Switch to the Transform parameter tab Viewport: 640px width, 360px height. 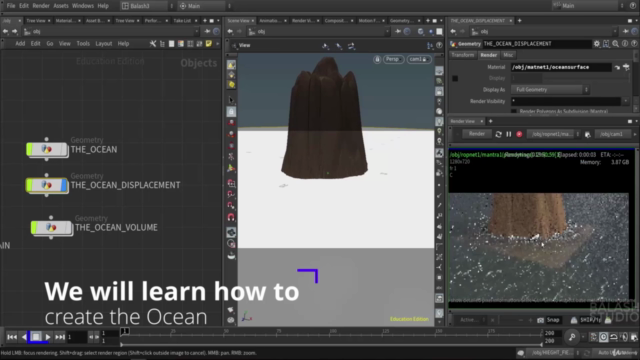463,55
